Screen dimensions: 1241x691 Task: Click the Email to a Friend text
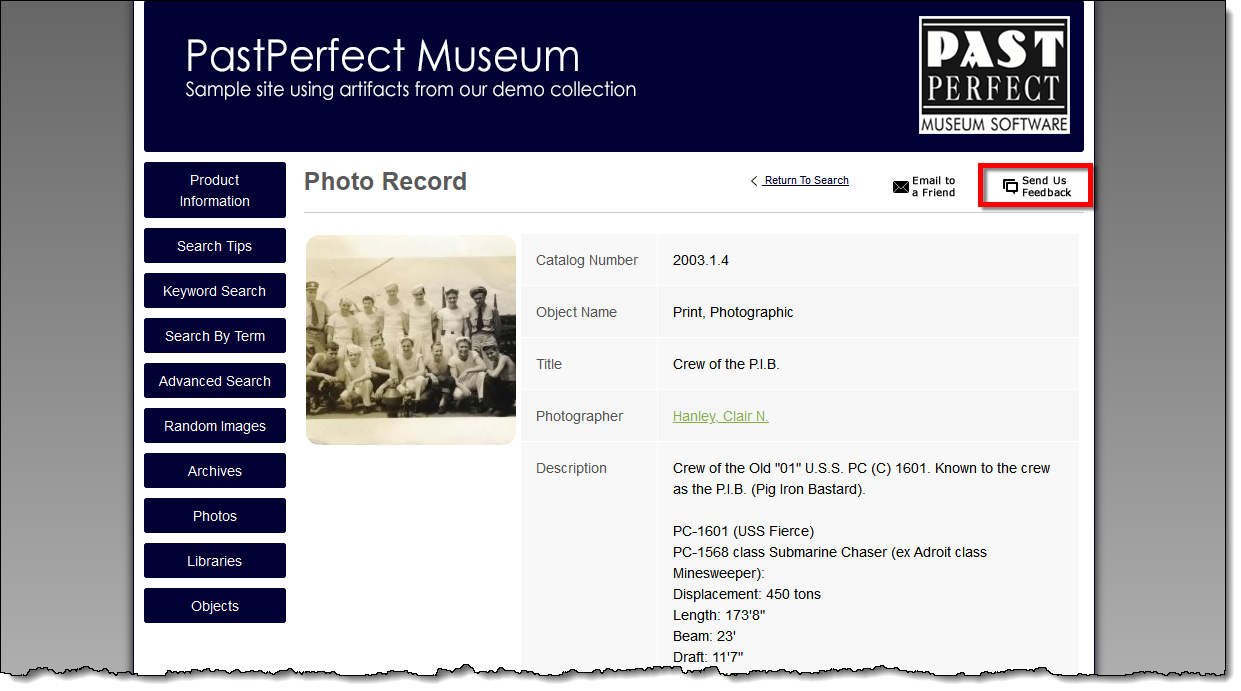(934, 187)
